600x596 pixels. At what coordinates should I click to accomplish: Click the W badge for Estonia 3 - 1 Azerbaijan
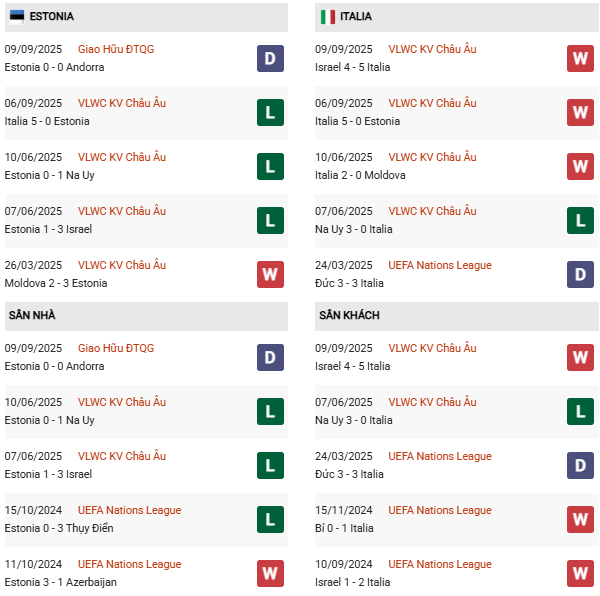coord(270,573)
